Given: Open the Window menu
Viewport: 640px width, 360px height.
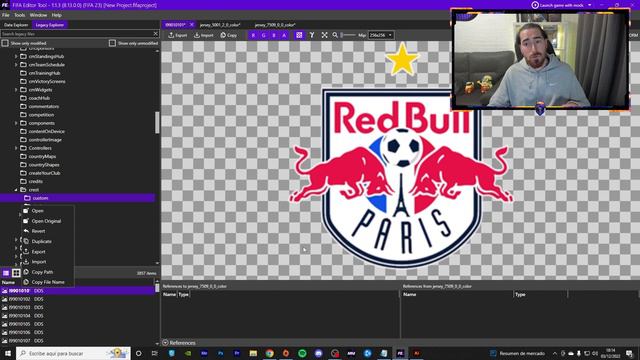Looking at the screenshot, I should pyautogui.click(x=38, y=15).
